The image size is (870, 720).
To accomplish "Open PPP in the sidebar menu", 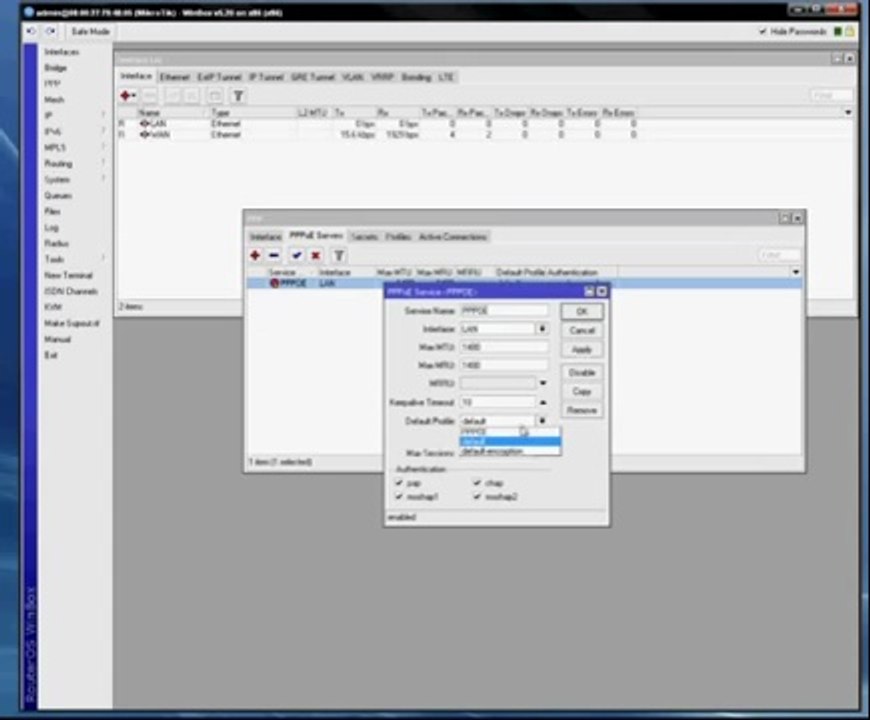I will (52, 84).
